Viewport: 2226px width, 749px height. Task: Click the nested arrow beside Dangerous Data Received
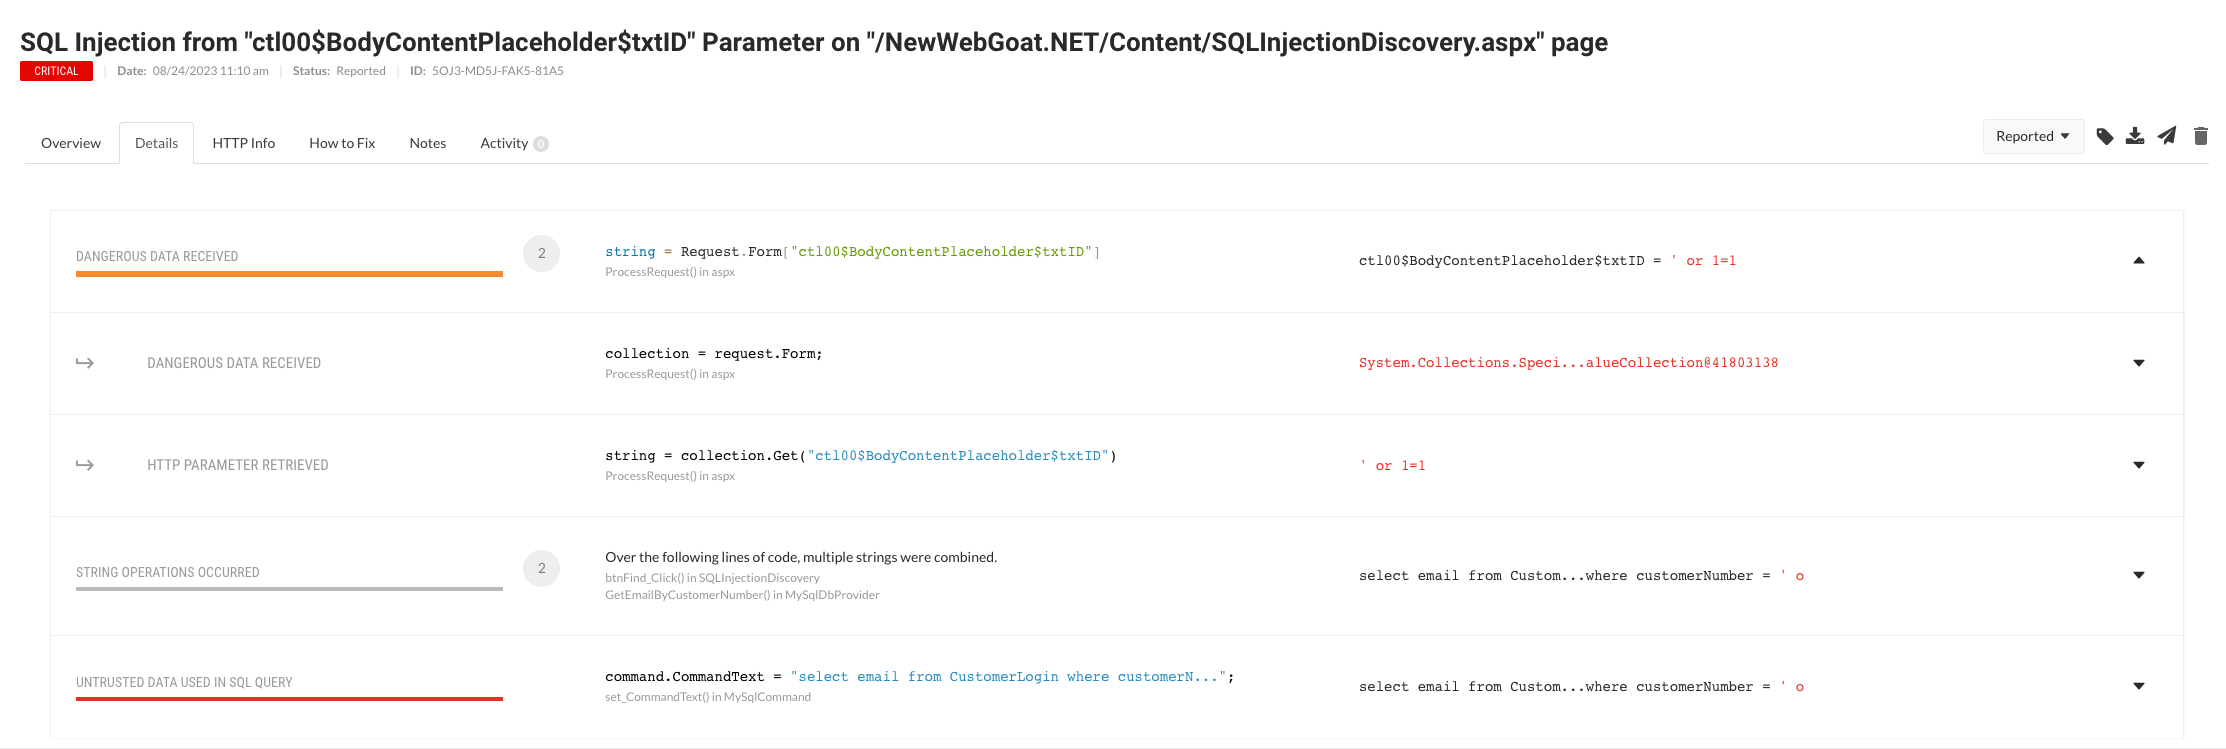[x=85, y=363]
